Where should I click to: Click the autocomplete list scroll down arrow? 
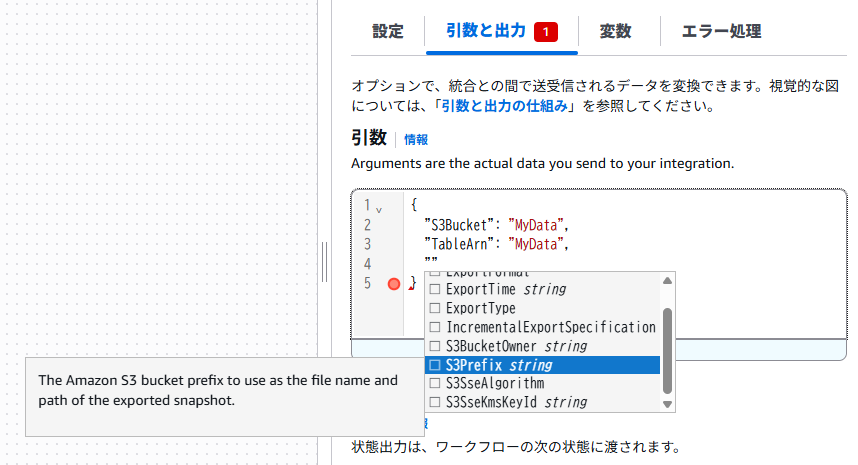(667, 404)
